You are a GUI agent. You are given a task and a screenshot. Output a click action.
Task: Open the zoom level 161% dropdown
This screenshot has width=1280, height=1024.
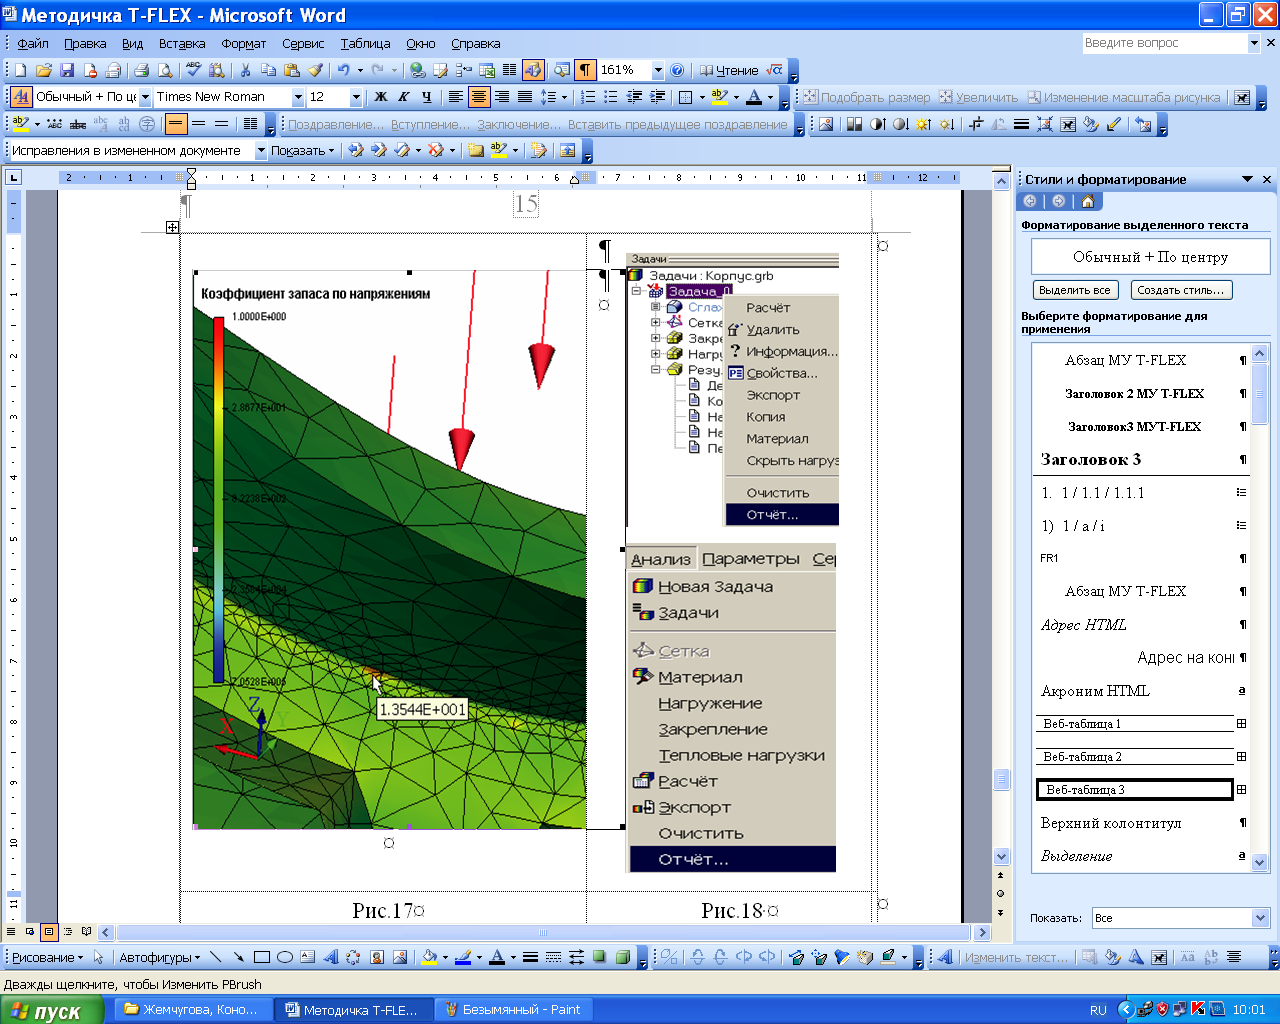(x=657, y=70)
